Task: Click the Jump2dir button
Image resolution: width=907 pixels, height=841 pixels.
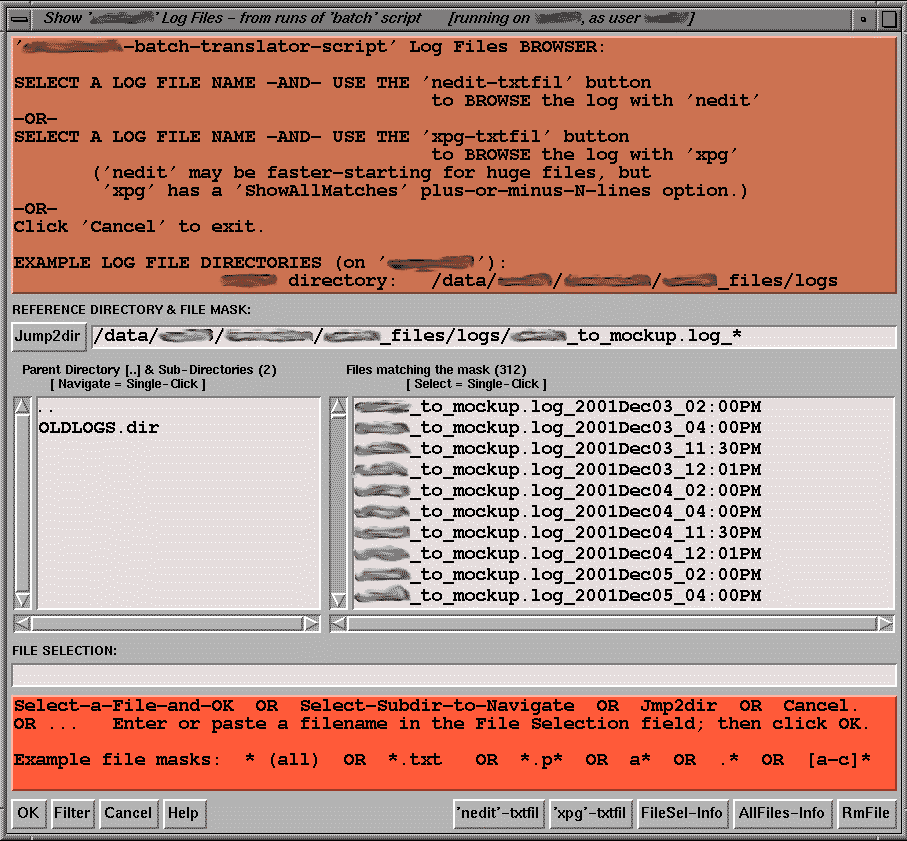Action: 49,337
